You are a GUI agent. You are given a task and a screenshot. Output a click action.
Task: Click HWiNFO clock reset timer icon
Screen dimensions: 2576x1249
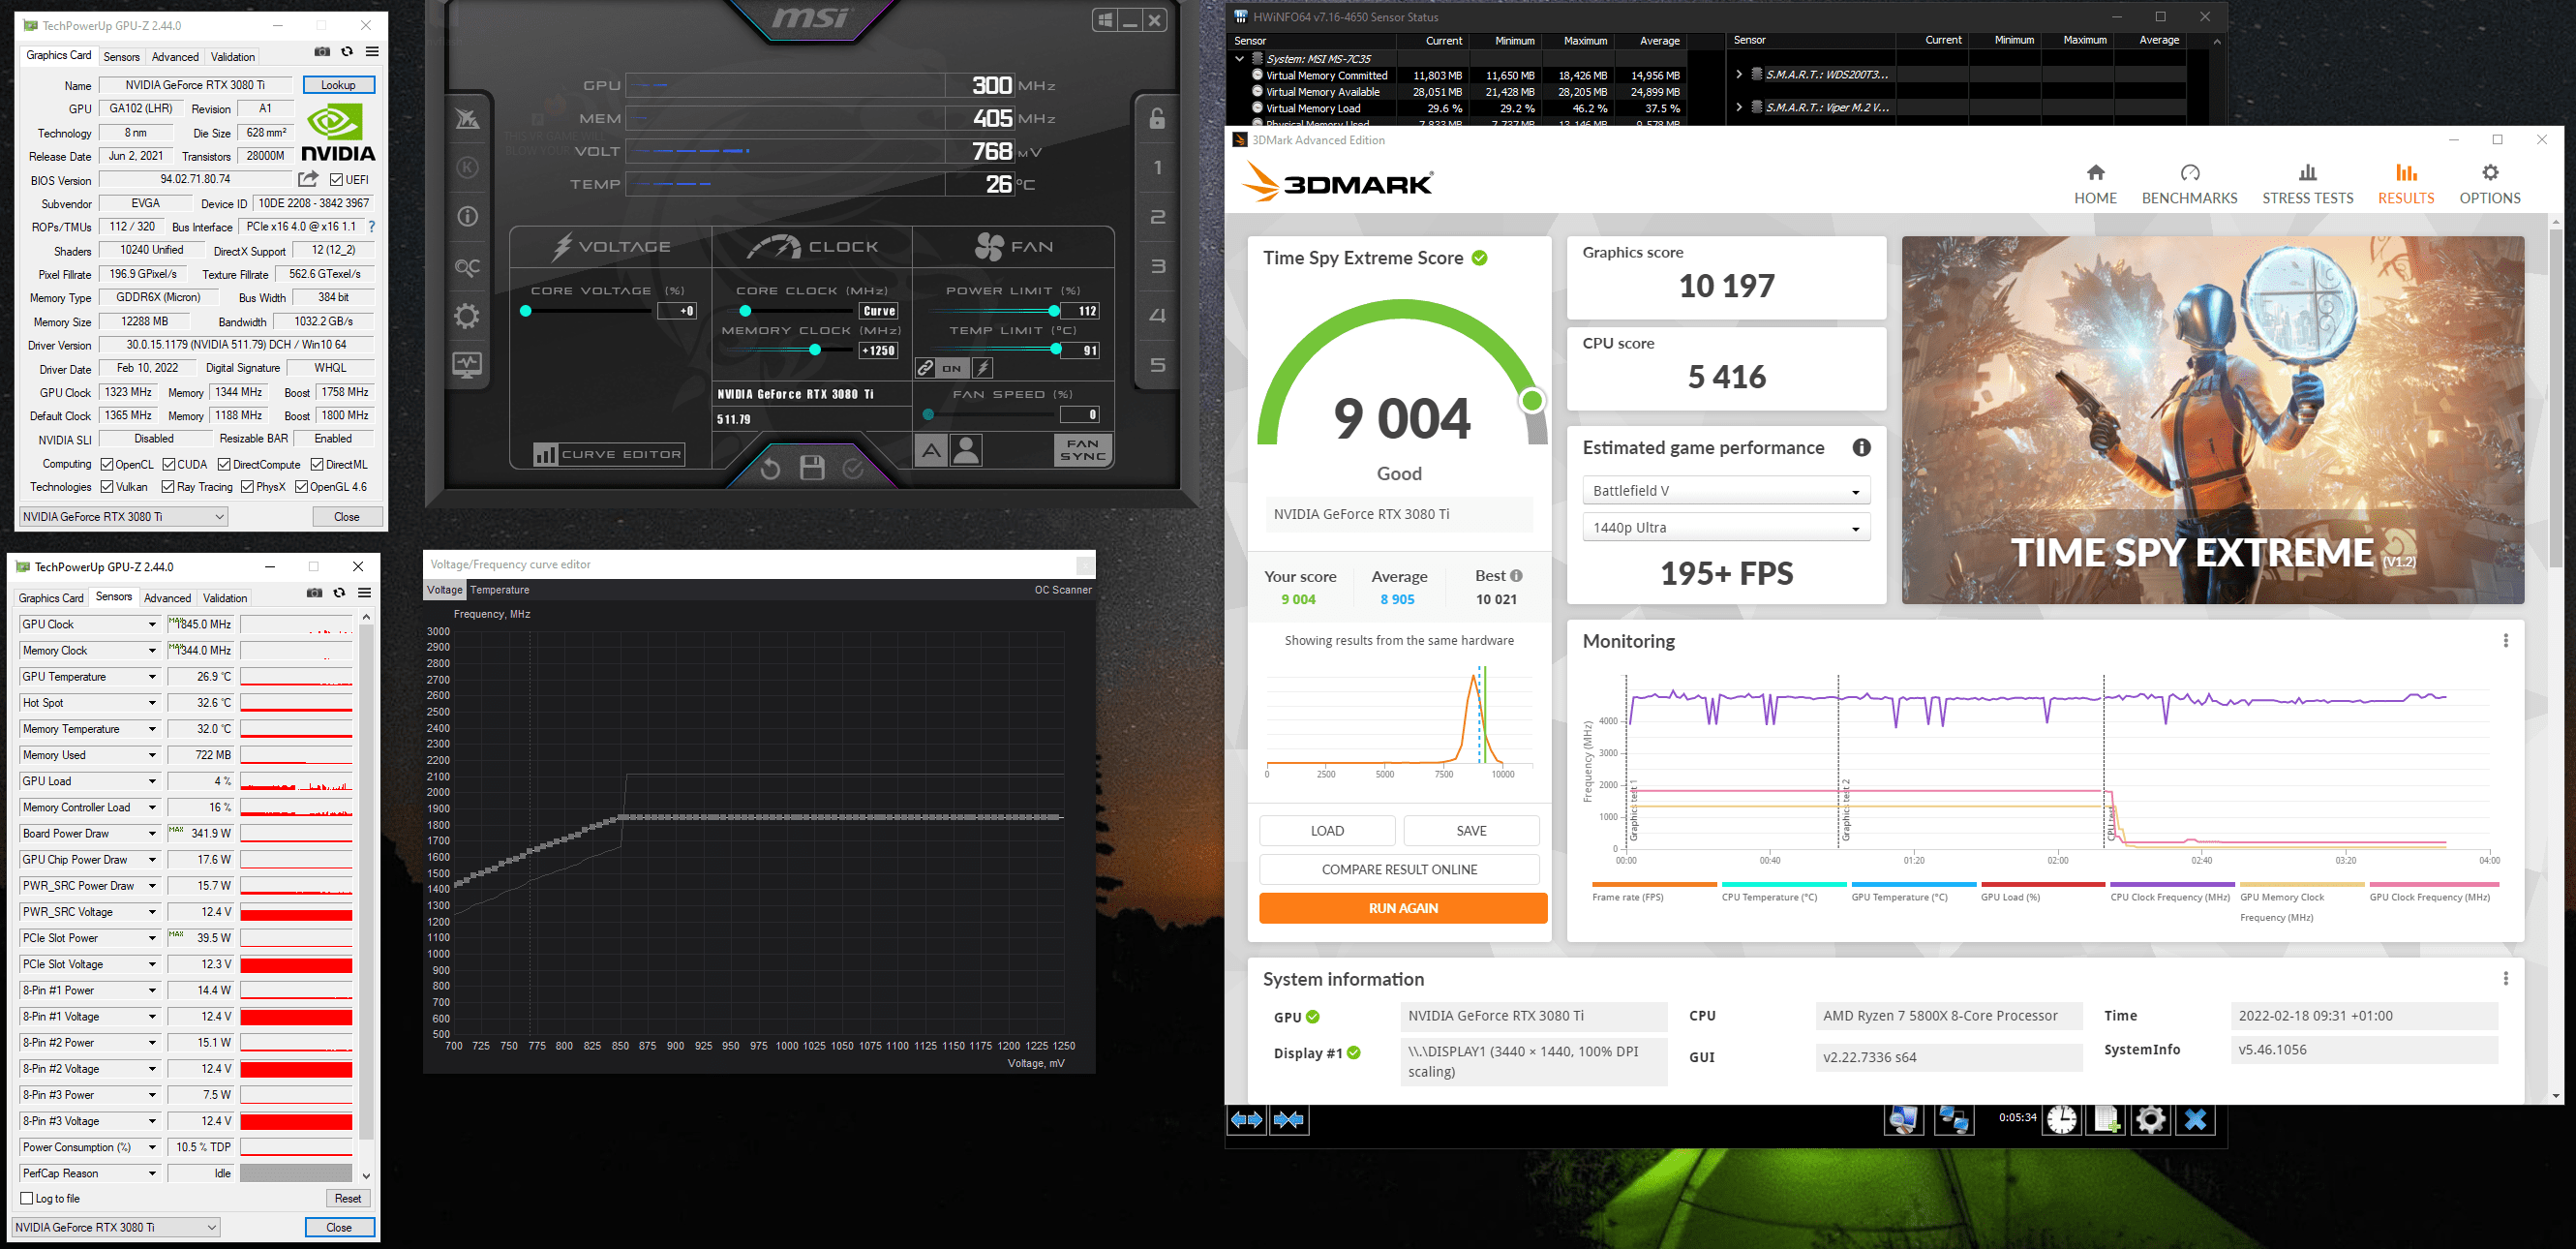2061,1120
